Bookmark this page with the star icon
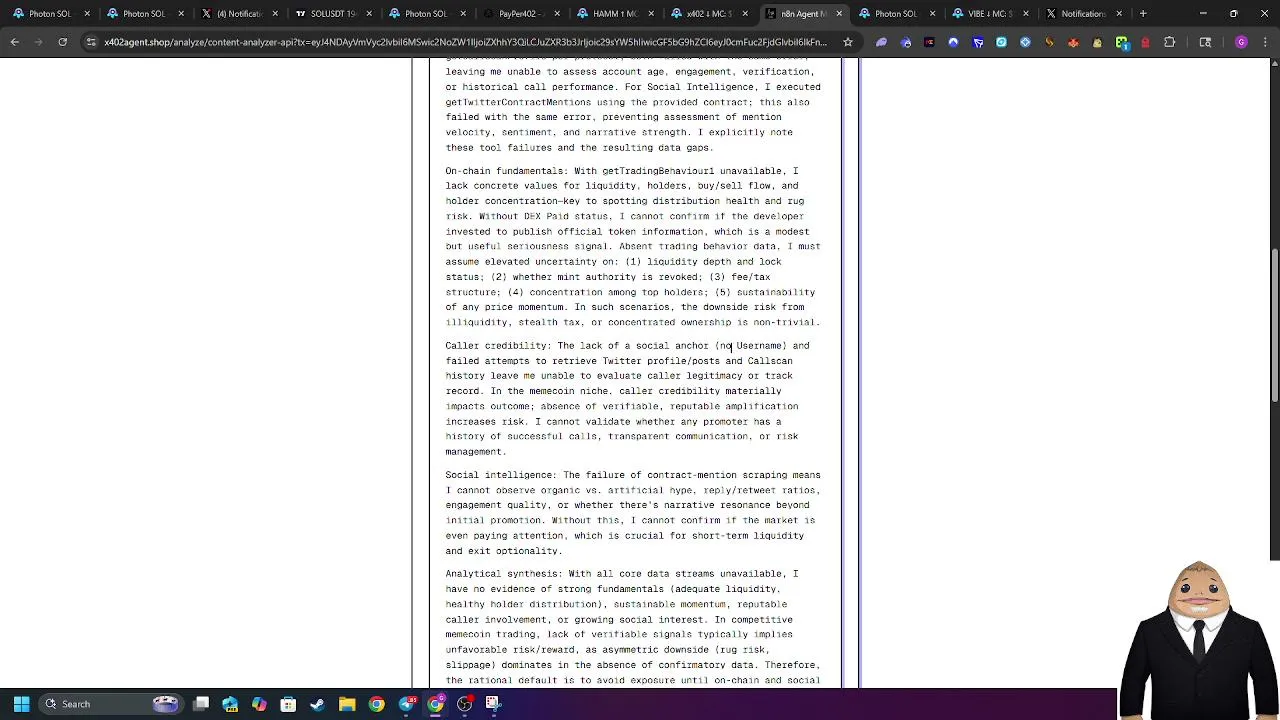Screen dimensions: 1280x720 pyautogui.click(x=848, y=42)
